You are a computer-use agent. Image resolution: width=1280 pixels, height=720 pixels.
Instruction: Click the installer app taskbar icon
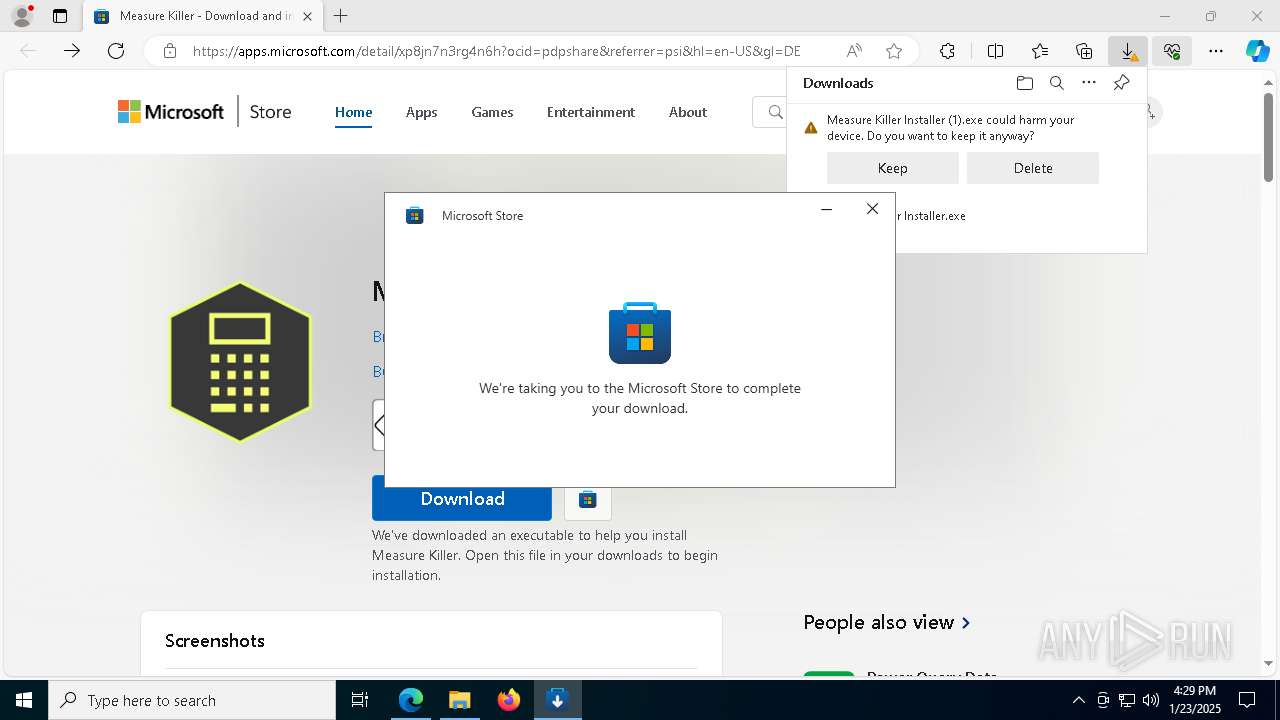tap(557, 700)
